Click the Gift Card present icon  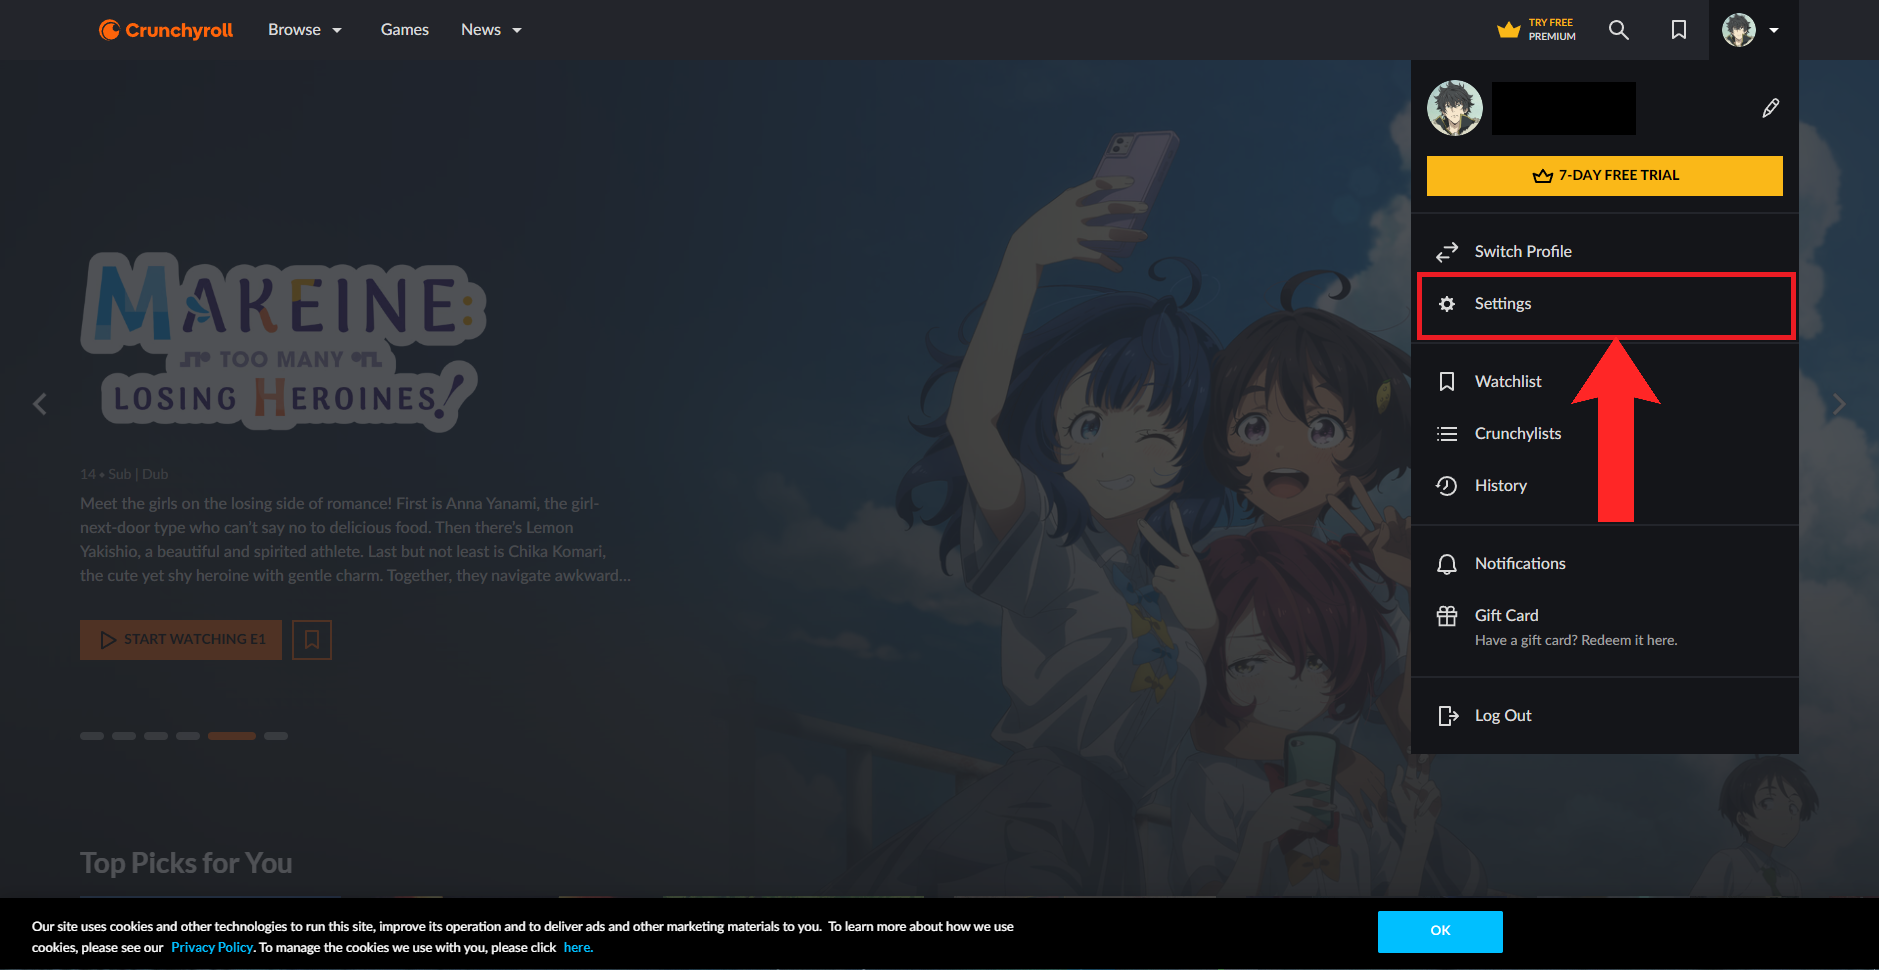coord(1447,616)
